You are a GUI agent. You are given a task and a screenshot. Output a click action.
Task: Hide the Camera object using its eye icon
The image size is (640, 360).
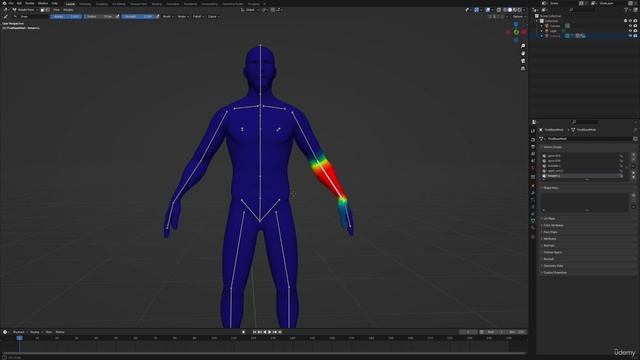630,26
